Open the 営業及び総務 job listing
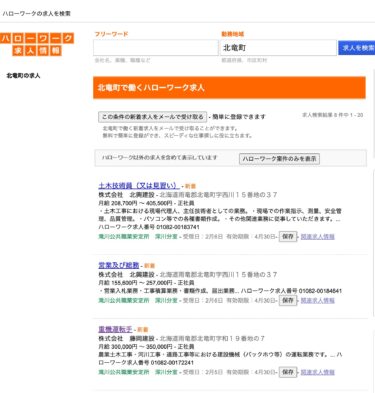 [x=119, y=265]
